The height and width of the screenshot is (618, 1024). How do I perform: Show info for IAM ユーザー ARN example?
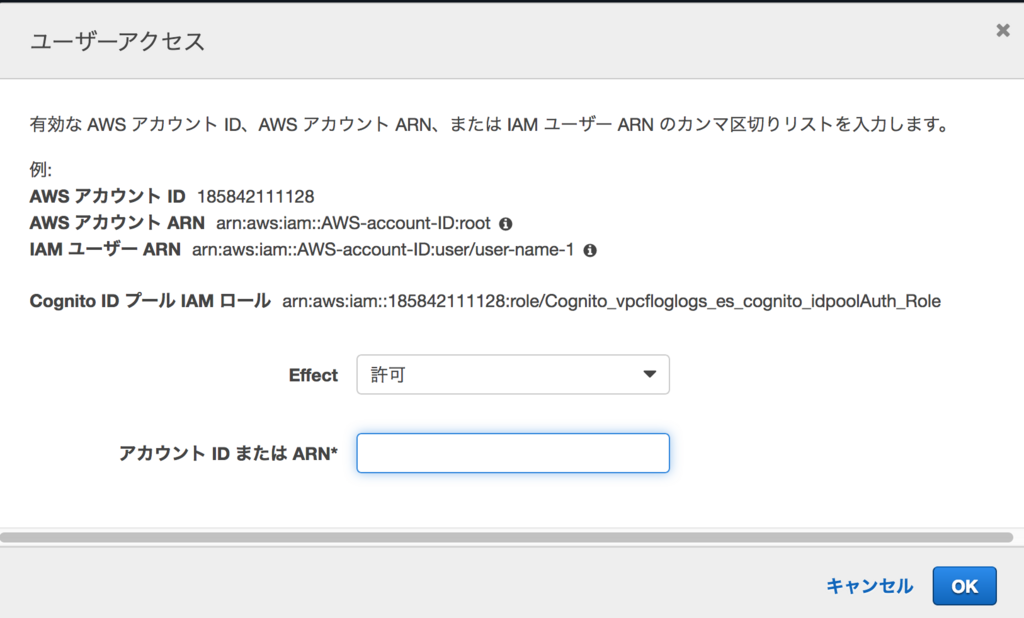(590, 250)
